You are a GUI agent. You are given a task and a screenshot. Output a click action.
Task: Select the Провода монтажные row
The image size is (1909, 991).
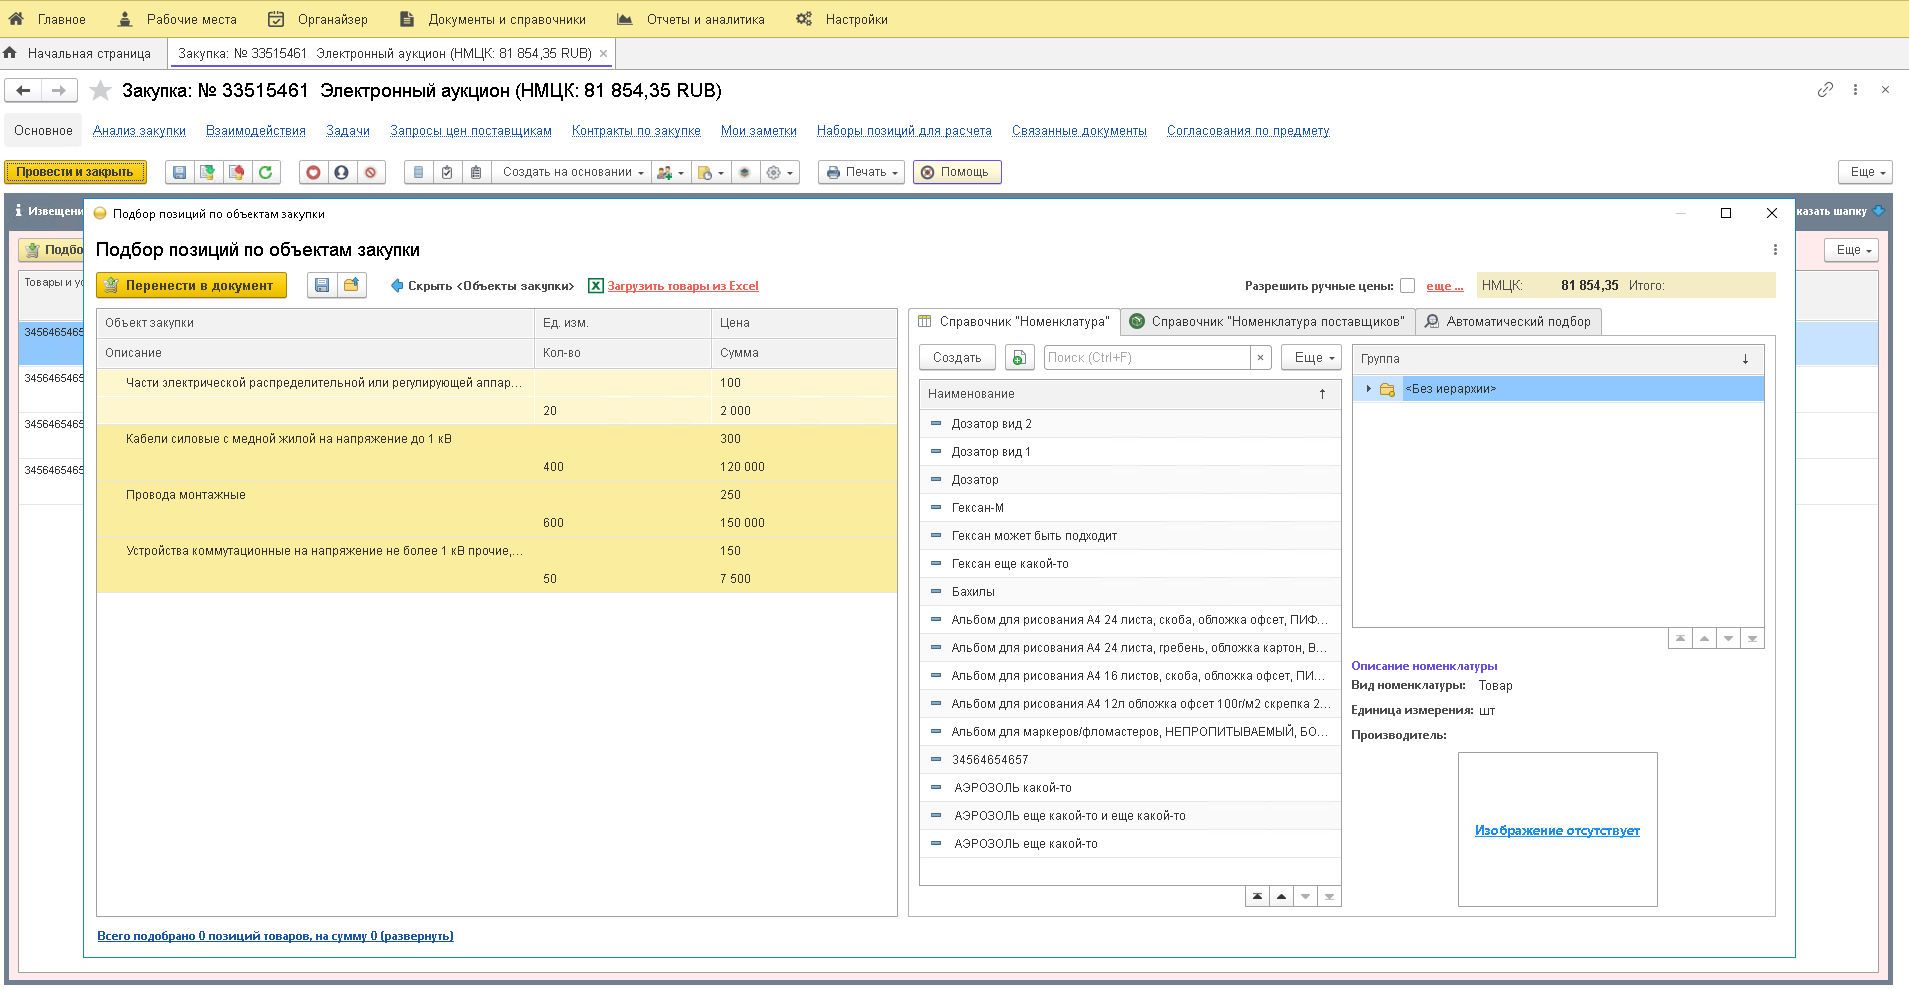tap(186, 495)
